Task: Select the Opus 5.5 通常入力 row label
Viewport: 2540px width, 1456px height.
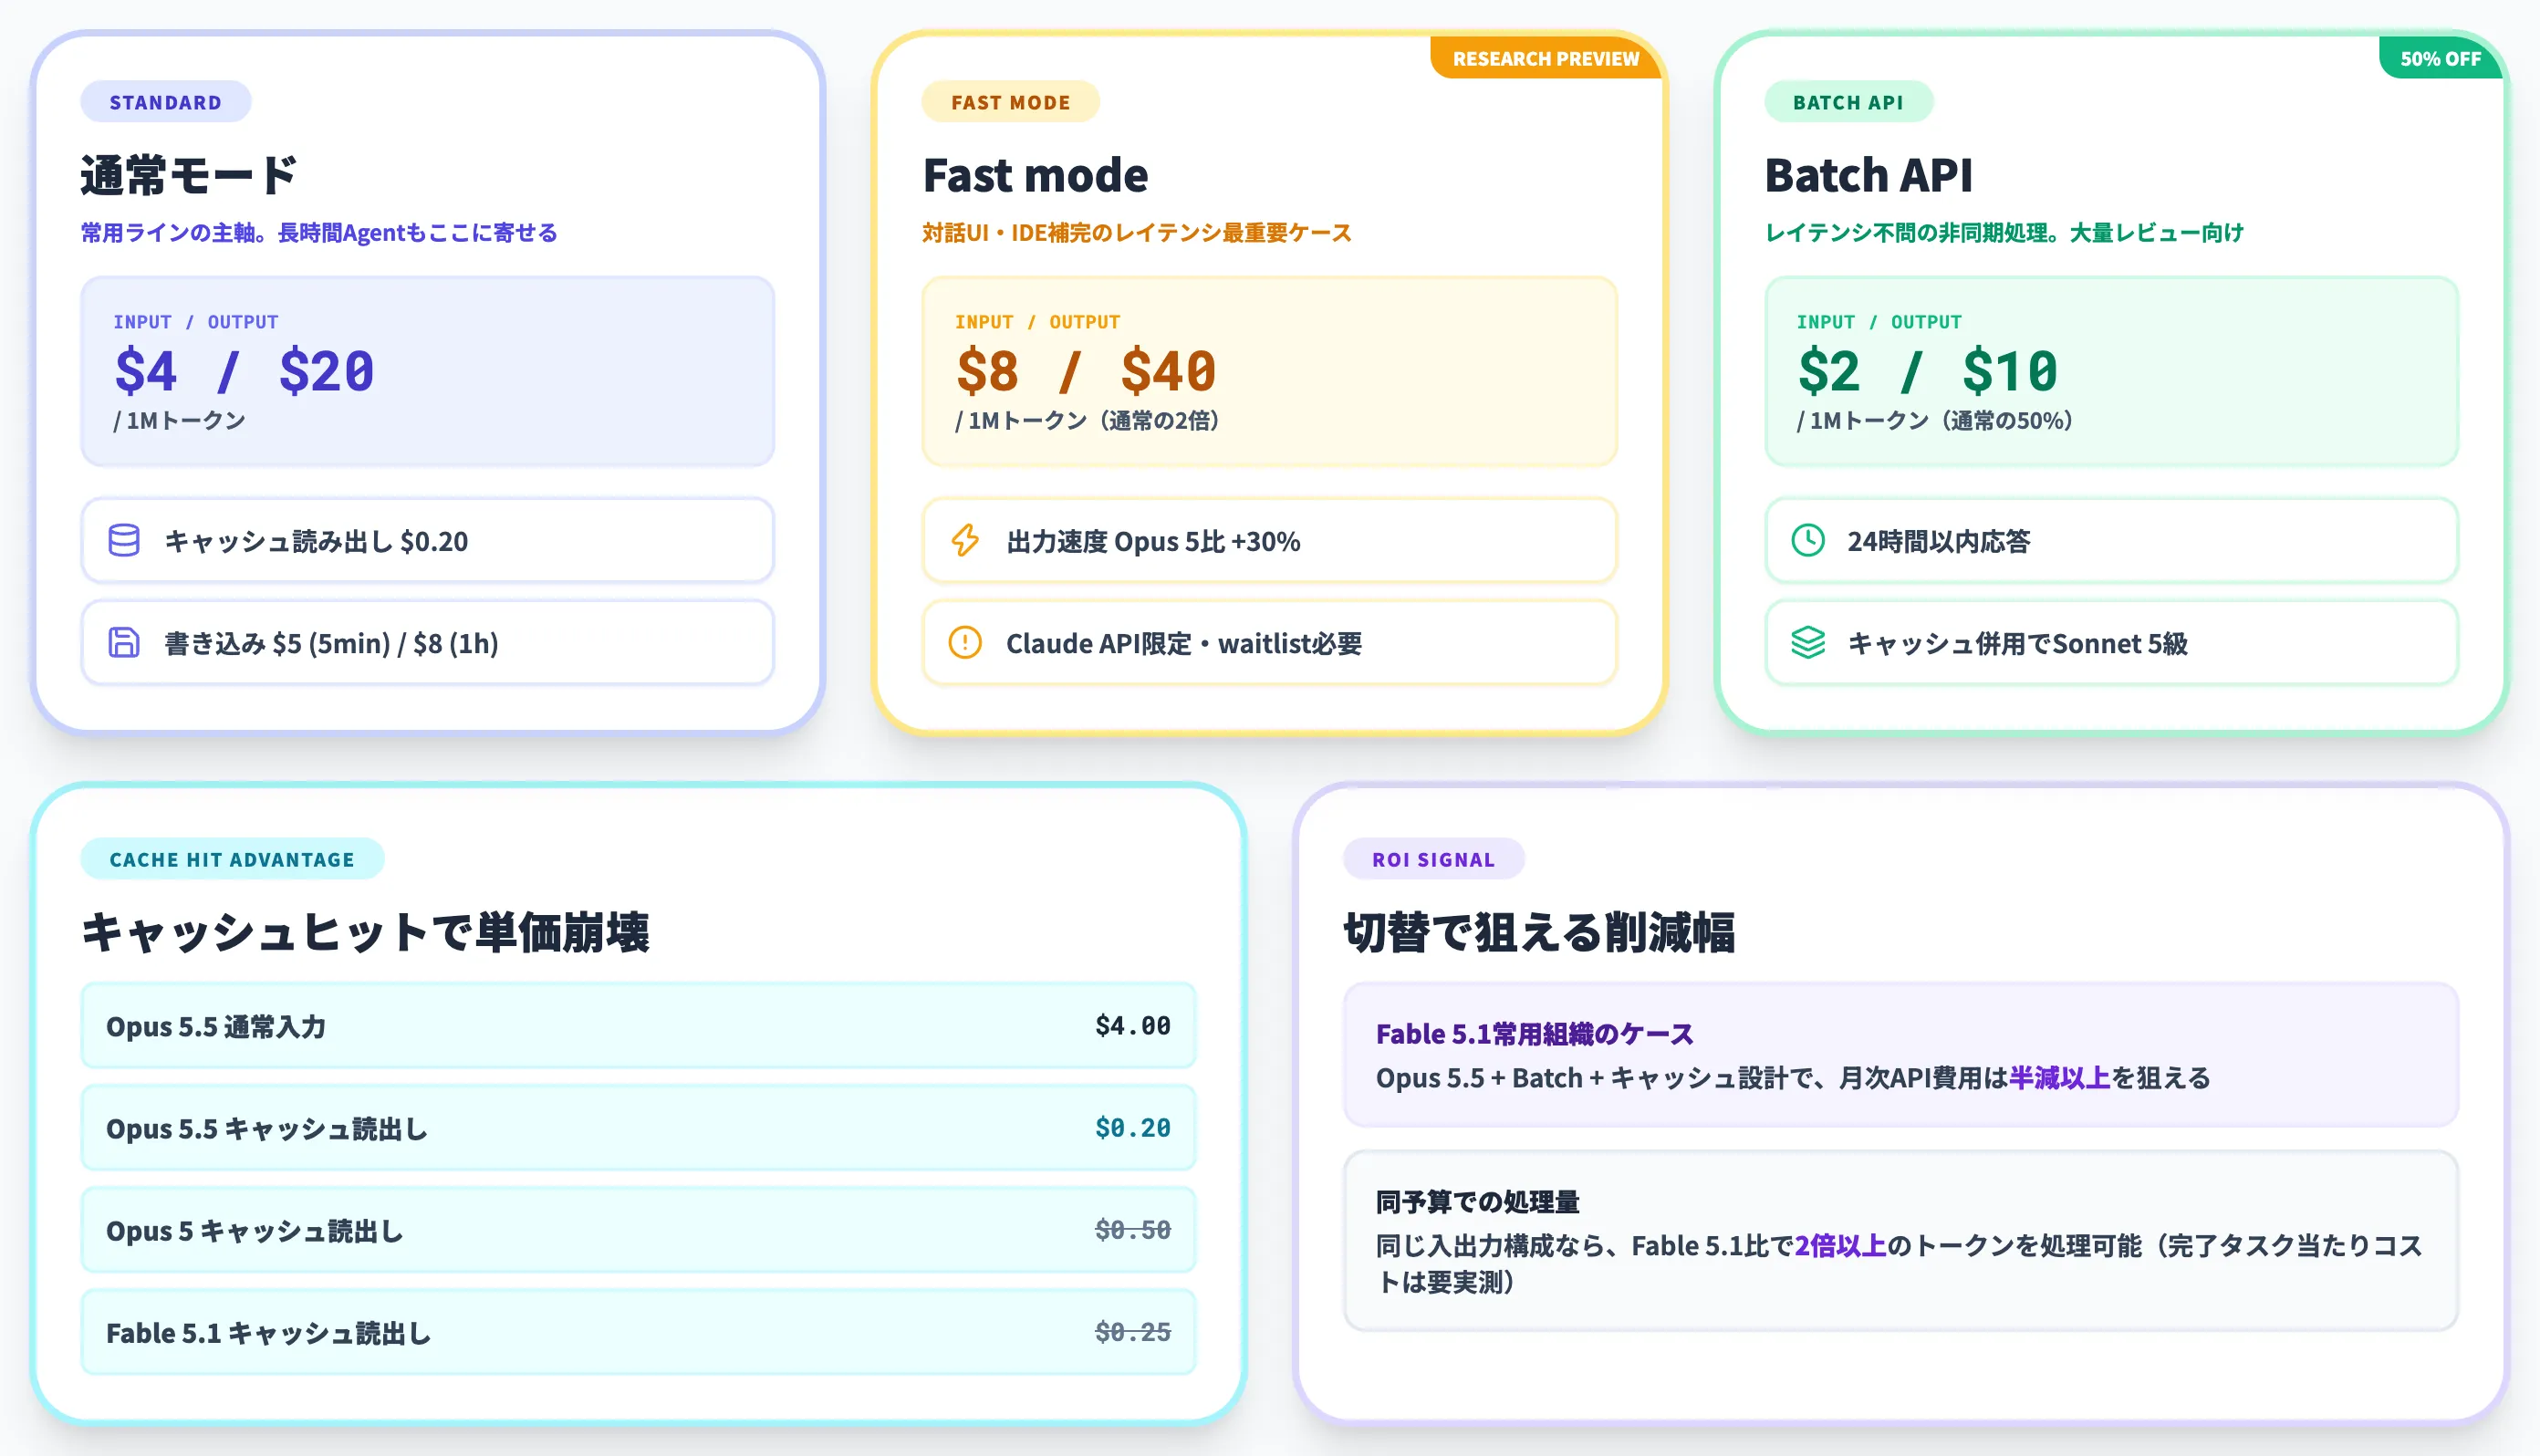Action: (216, 1026)
